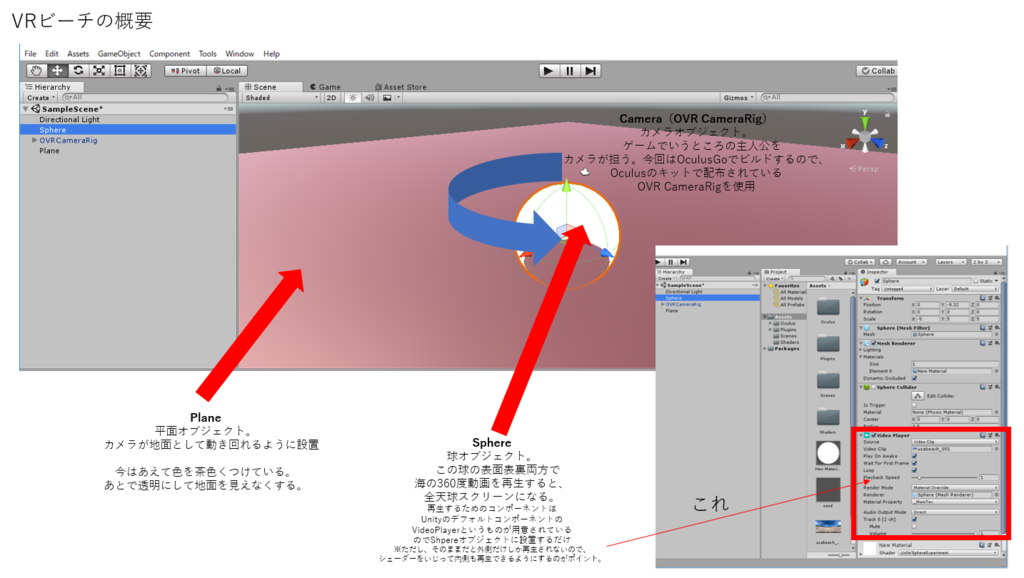Toggle scene audio speaker icon
Image resolution: width=1024 pixels, height=578 pixels.
[370, 97]
